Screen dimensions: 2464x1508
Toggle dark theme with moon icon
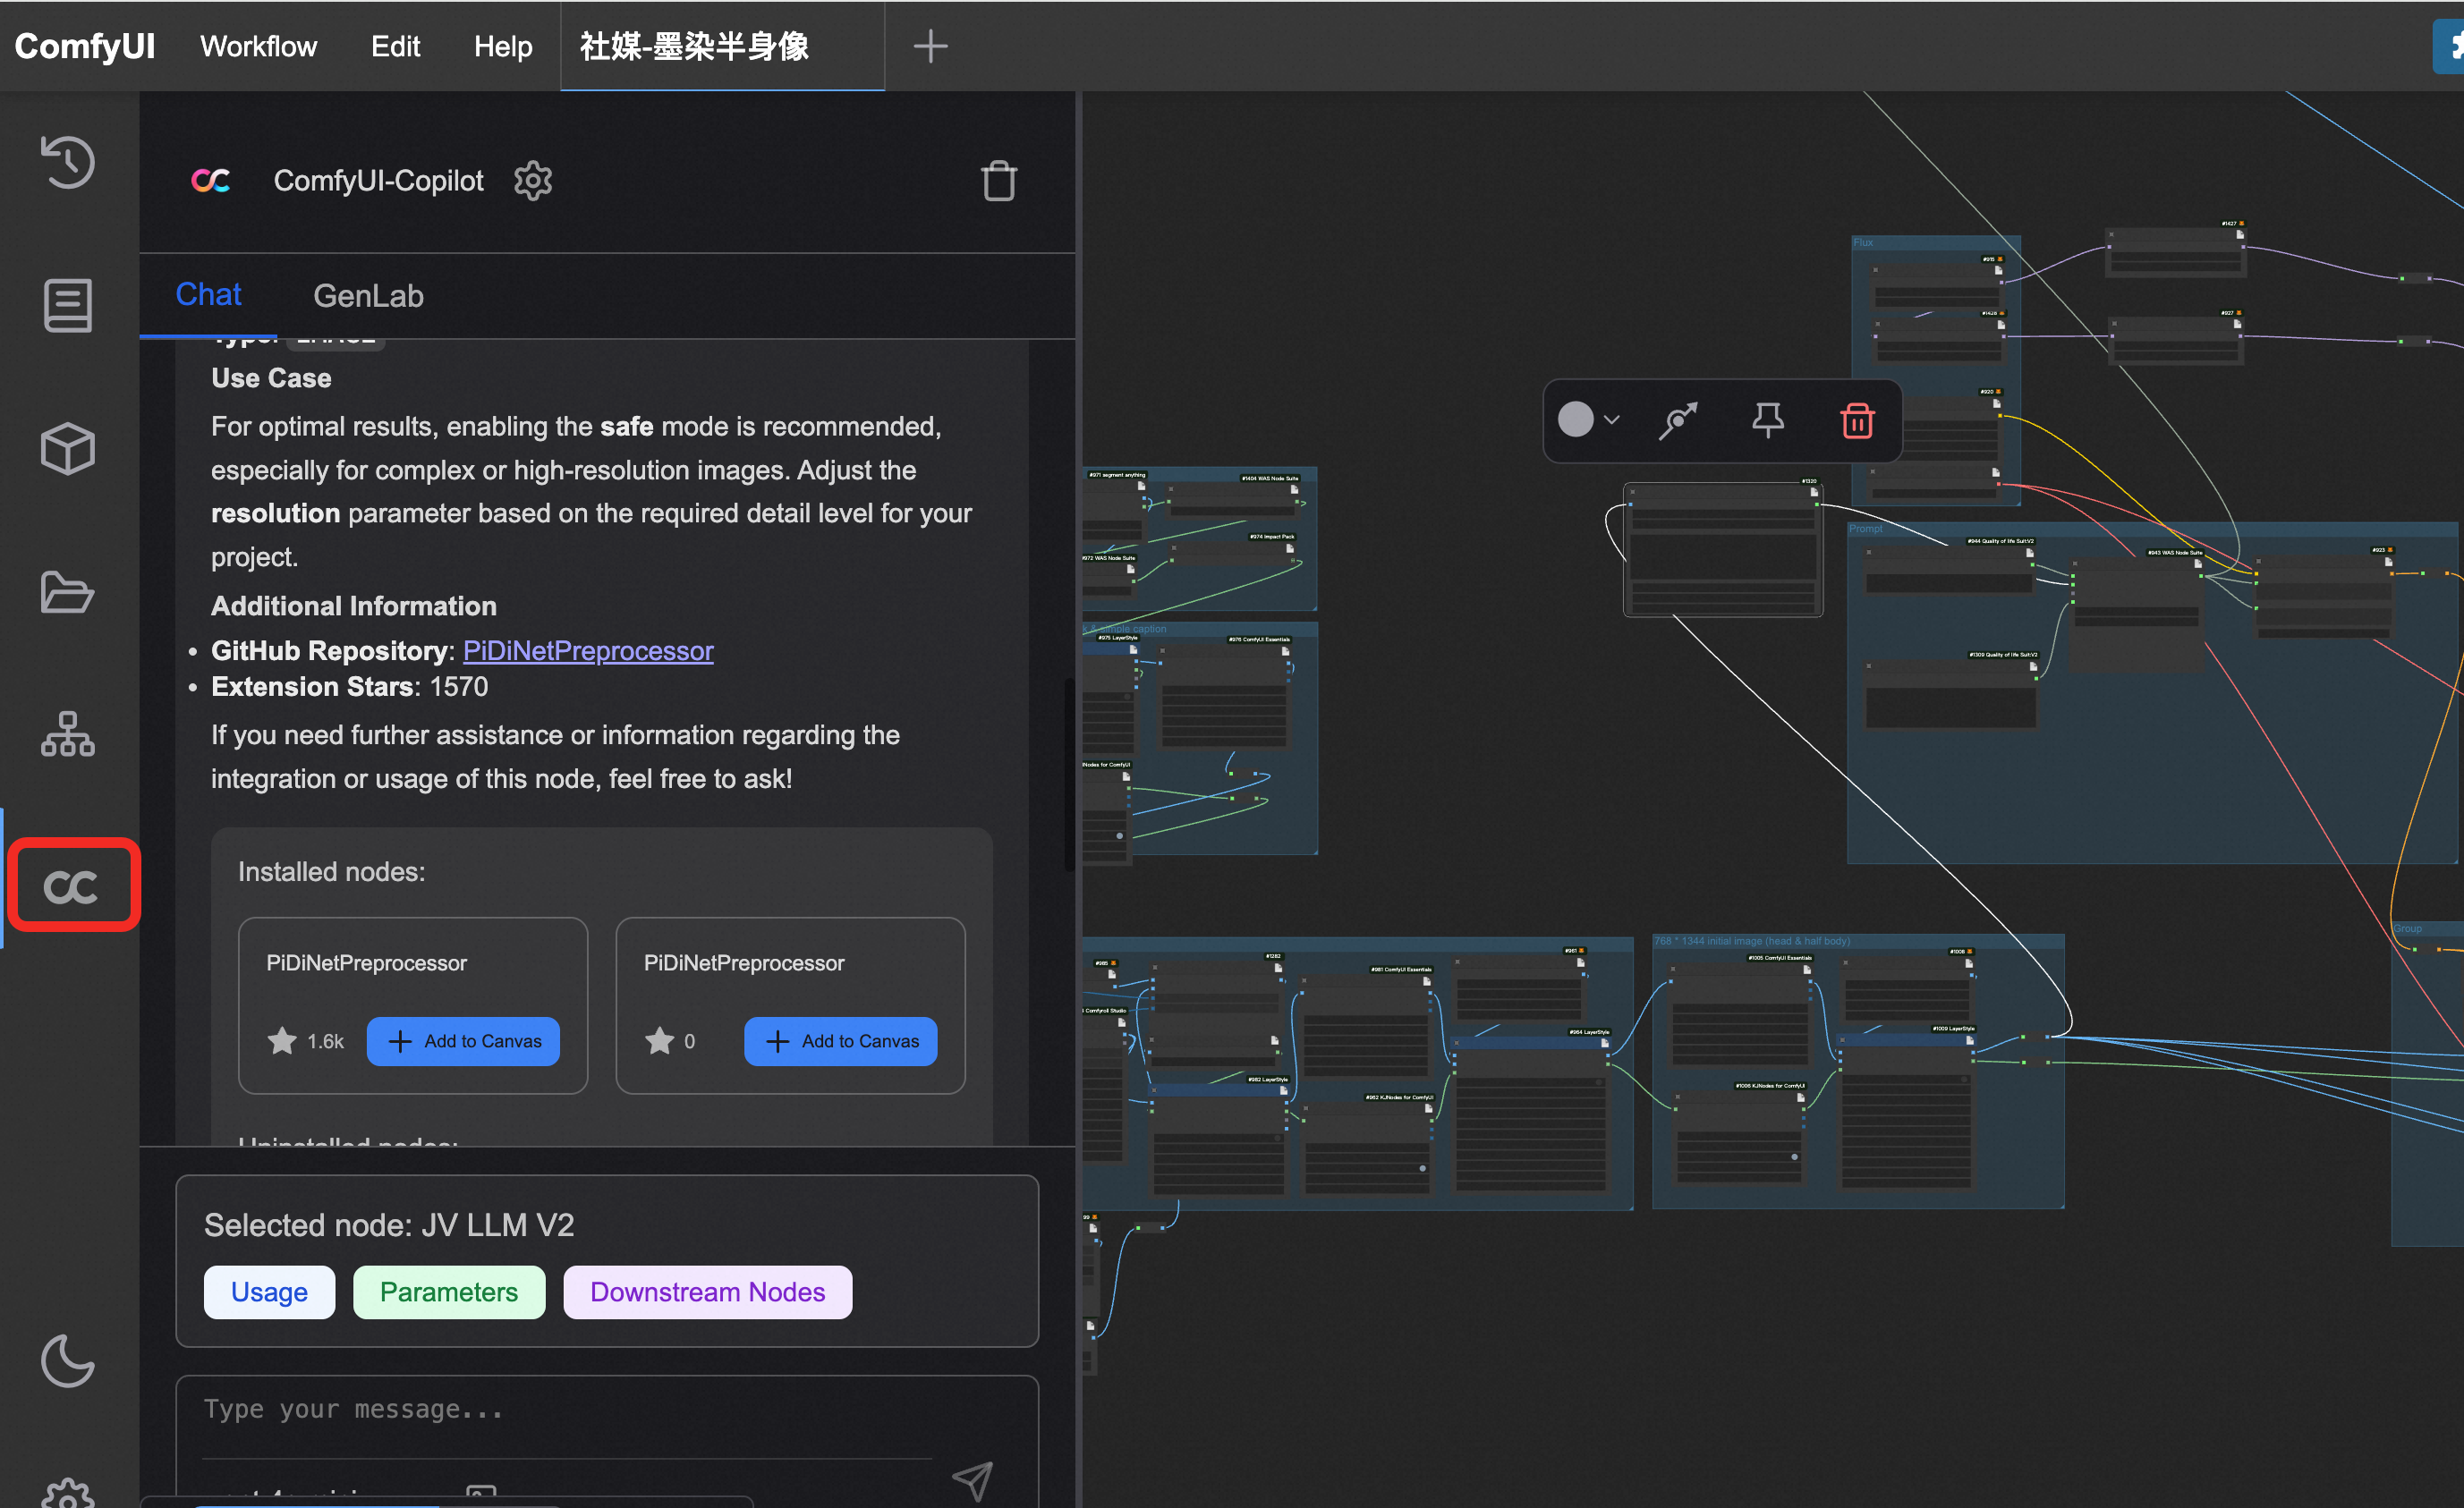pyautogui.click(x=68, y=1360)
